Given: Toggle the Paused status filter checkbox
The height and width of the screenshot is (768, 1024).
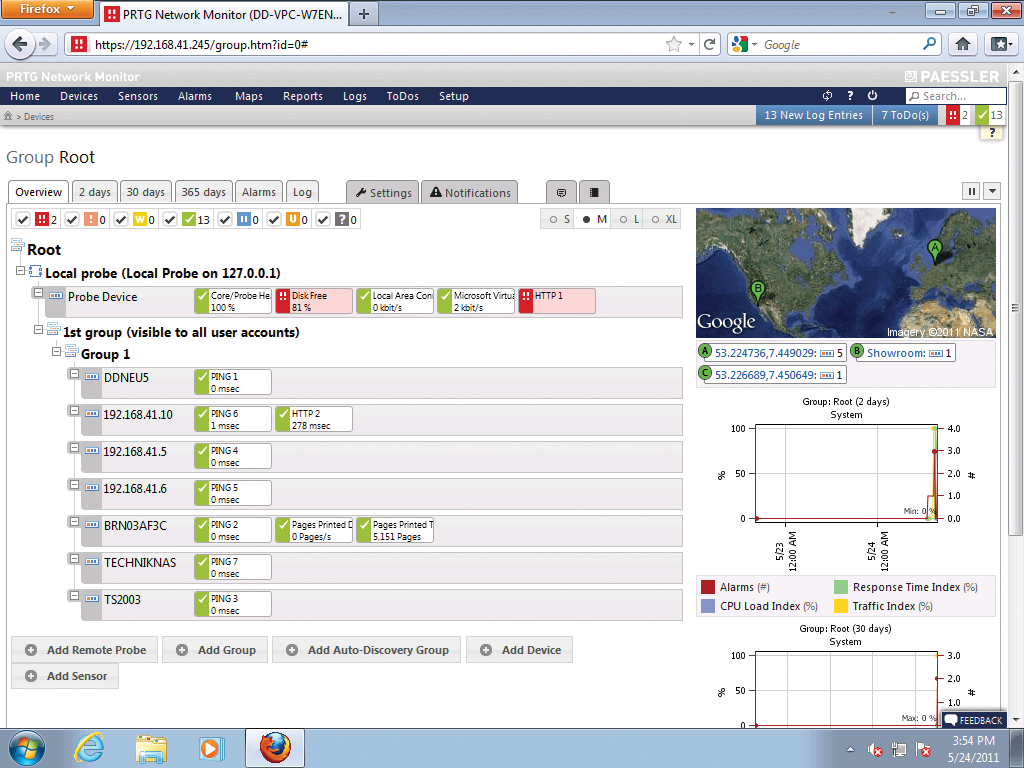Looking at the screenshot, I should coord(225,219).
